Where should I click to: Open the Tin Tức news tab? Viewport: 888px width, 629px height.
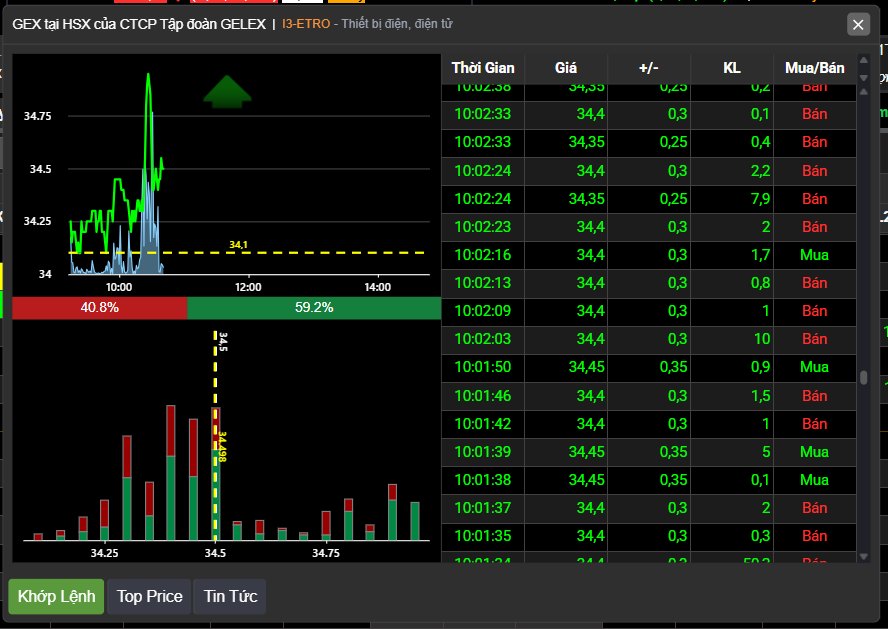(x=230, y=596)
